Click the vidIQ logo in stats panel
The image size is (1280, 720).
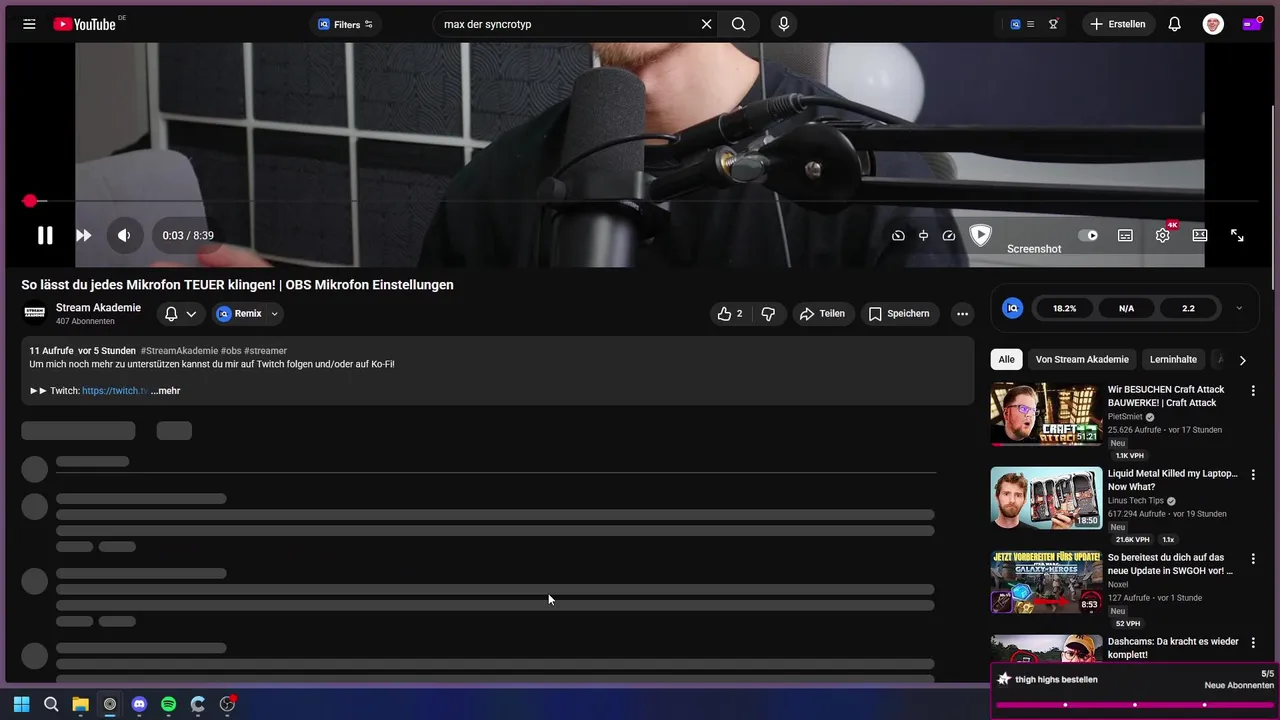pos(1013,308)
